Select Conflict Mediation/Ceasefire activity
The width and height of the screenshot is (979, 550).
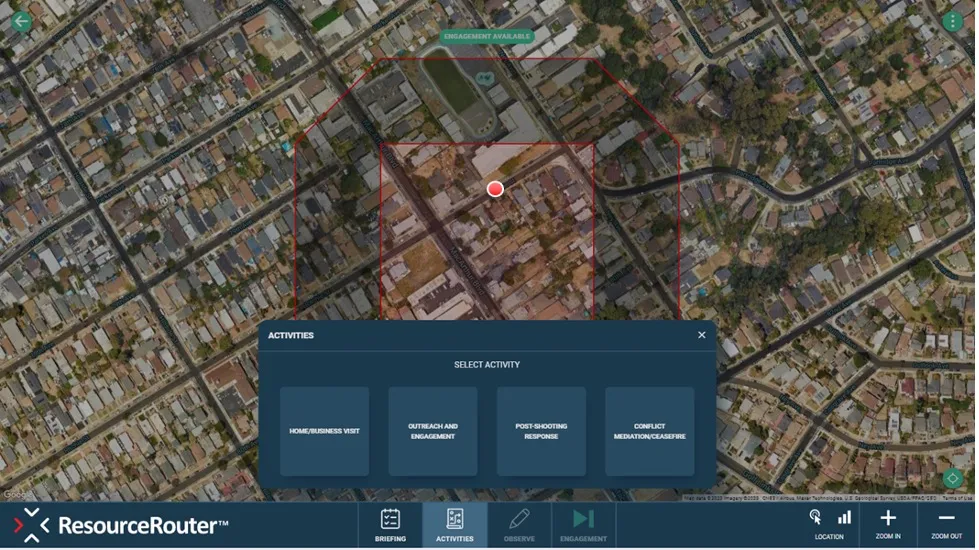click(649, 431)
